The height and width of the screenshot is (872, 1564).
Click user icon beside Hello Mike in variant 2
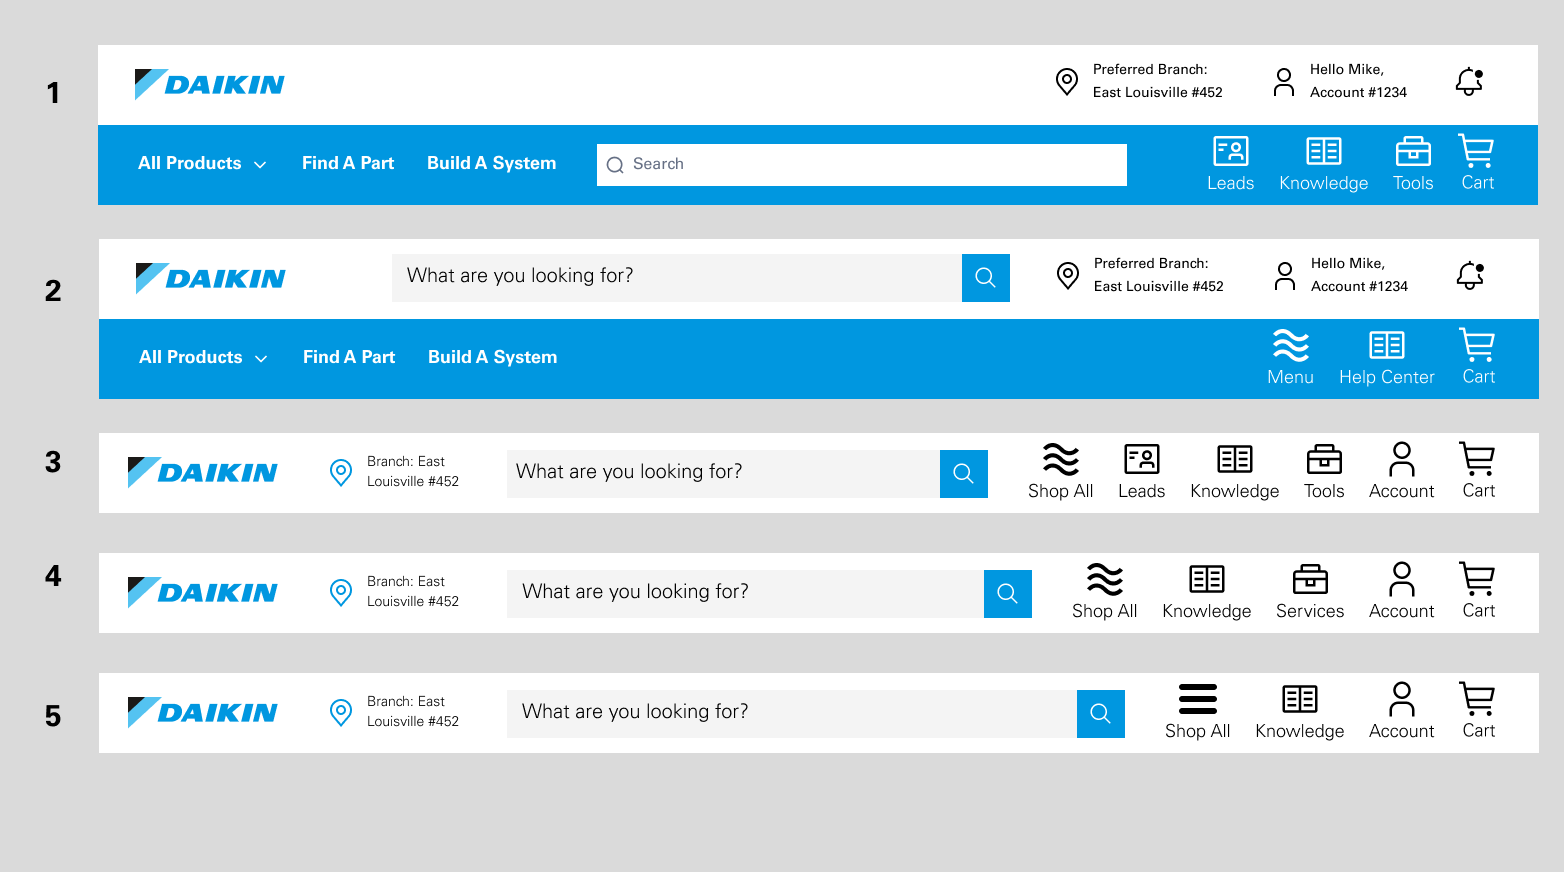[1285, 276]
